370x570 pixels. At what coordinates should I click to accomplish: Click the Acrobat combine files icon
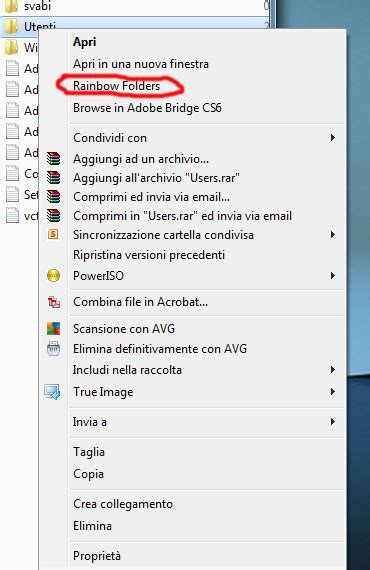pos(54,302)
